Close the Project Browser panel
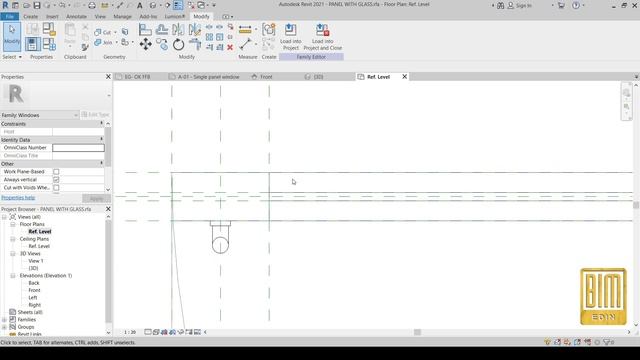The image size is (640, 360). 108,209
